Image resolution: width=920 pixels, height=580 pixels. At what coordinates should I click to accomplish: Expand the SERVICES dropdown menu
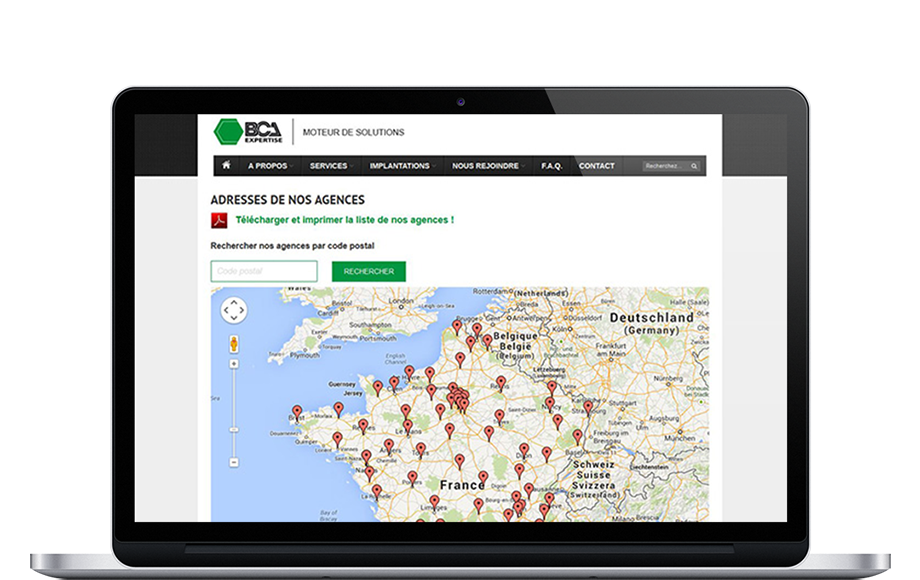point(329,166)
